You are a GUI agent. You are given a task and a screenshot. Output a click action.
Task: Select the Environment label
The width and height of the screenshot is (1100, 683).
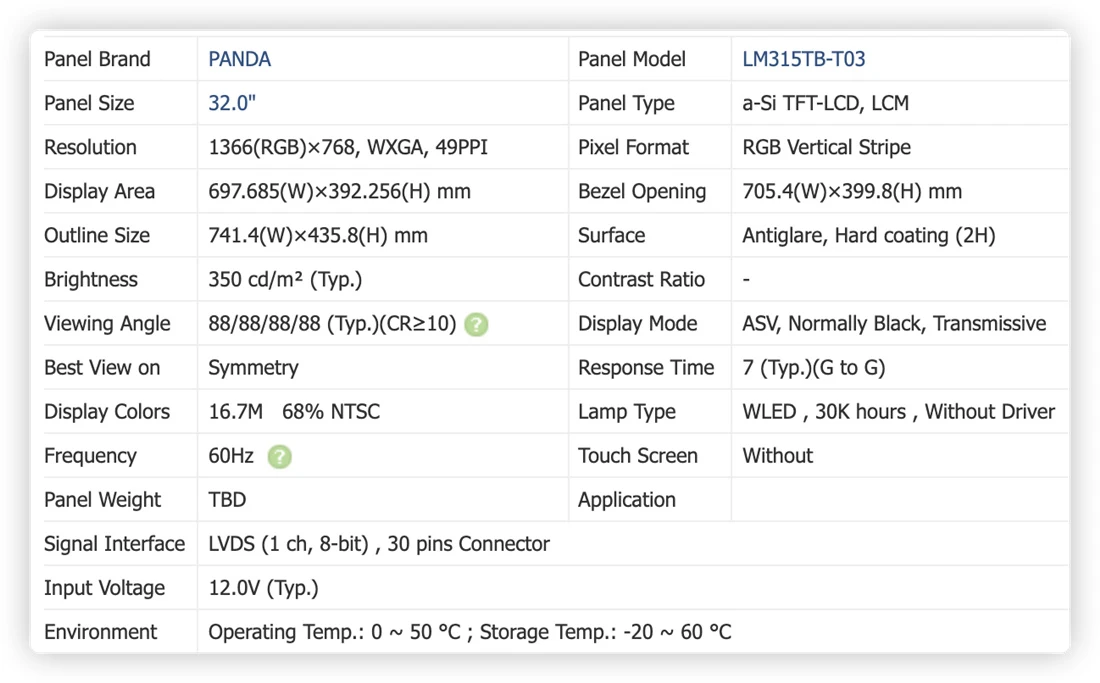click(100, 633)
